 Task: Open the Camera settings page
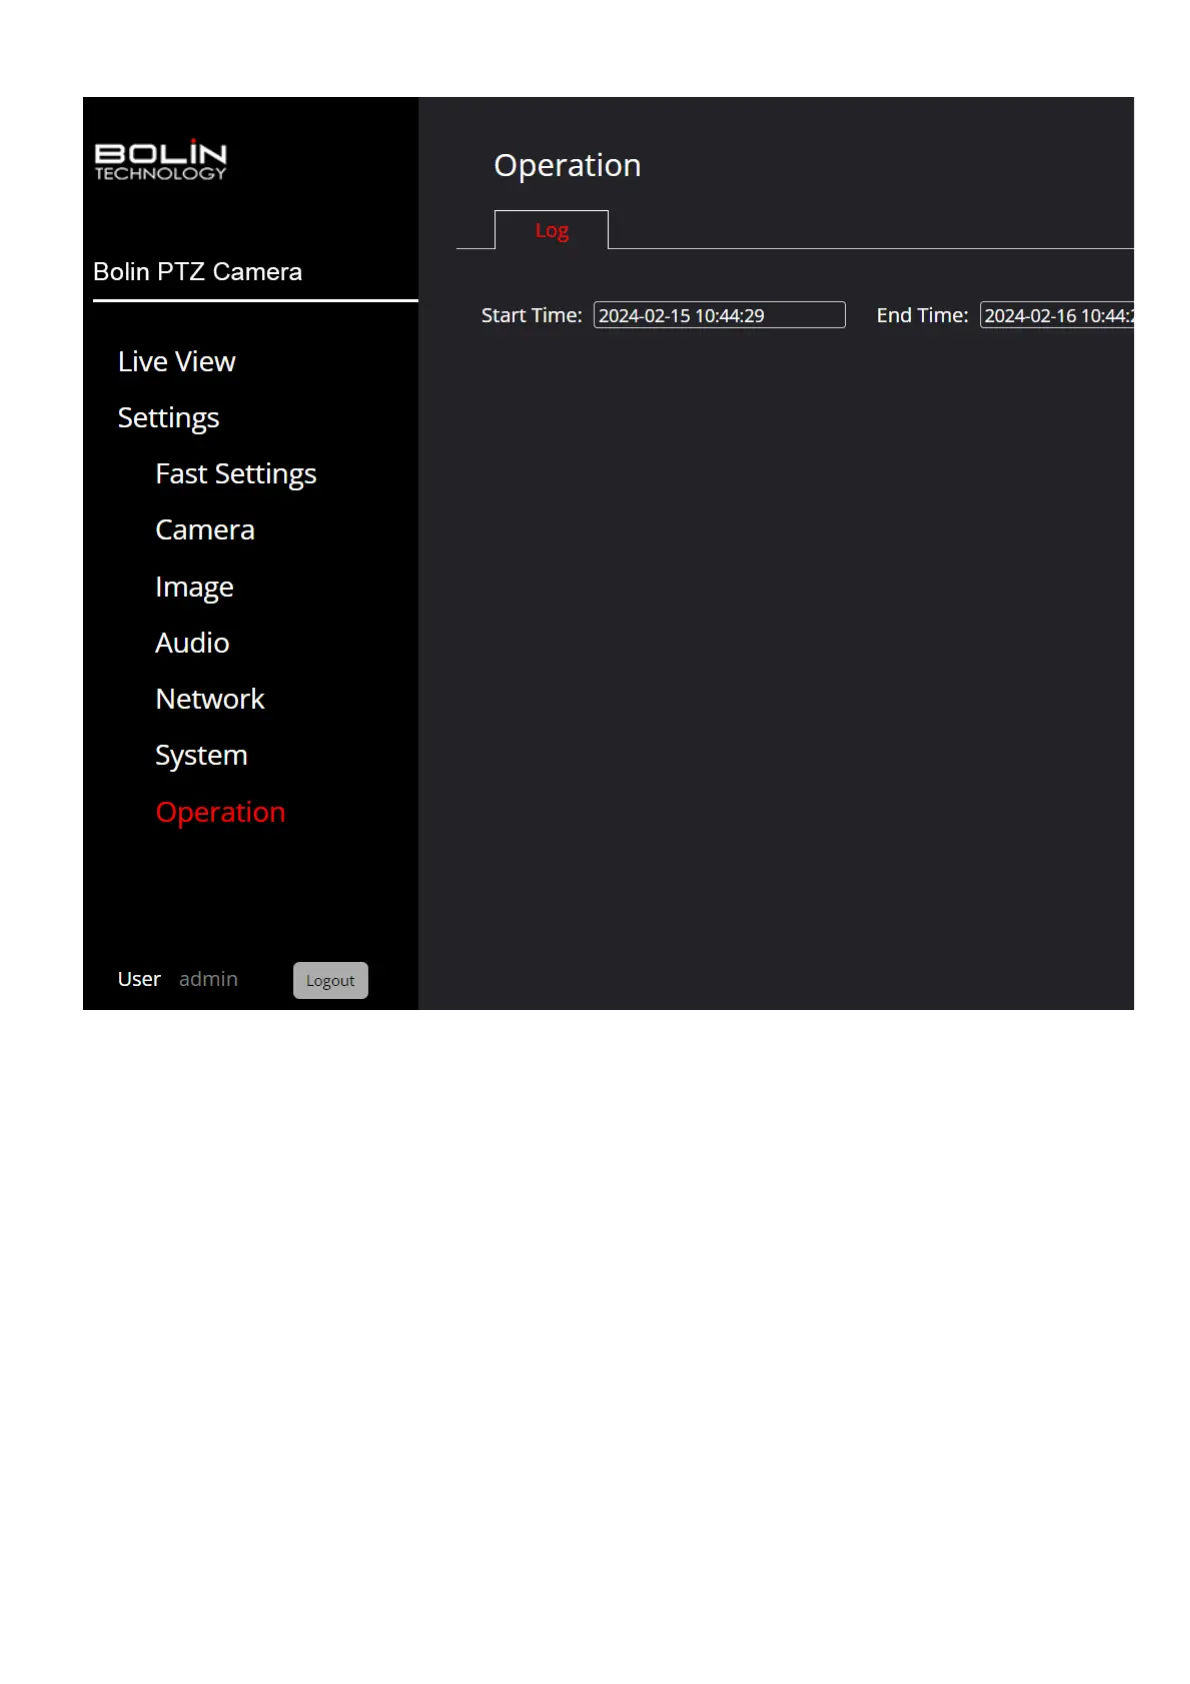point(204,530)
